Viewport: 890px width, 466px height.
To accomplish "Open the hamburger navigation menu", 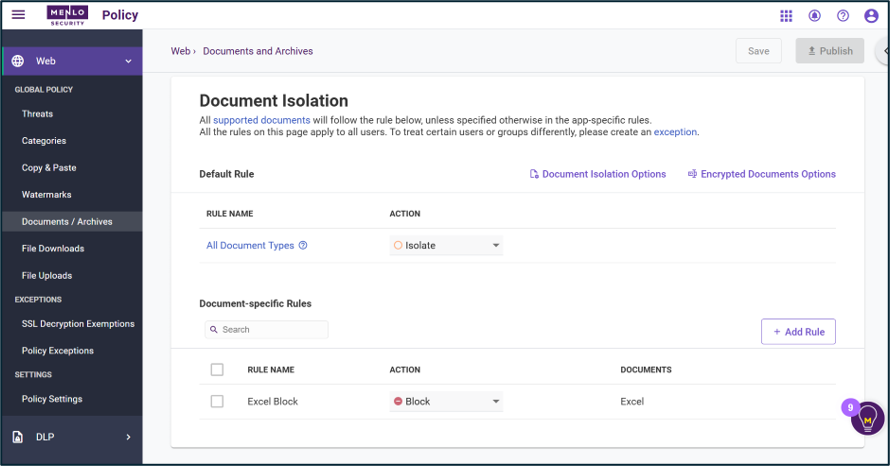I will [x=18, y=15].
